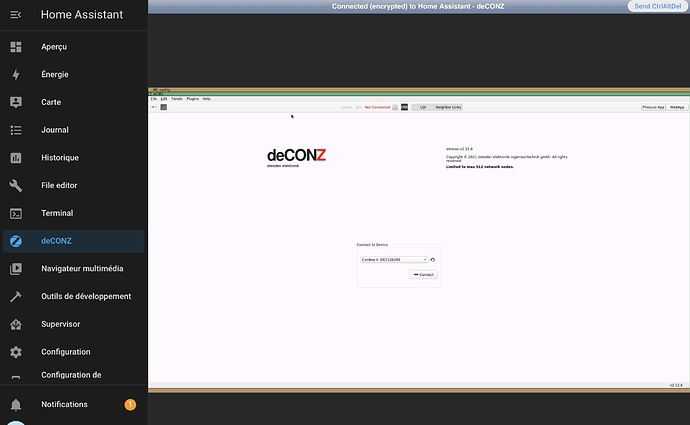
Task: Click the Home Assistant title
Action: point(82,15)
